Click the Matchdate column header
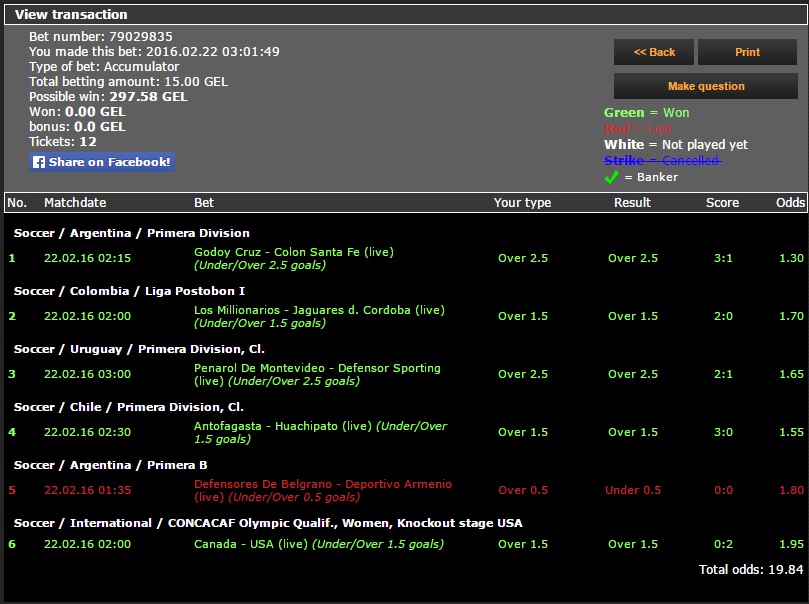Image resolution: width=809 pixels, height=604 pixels. pyautogui.click(x=75, y=202)
